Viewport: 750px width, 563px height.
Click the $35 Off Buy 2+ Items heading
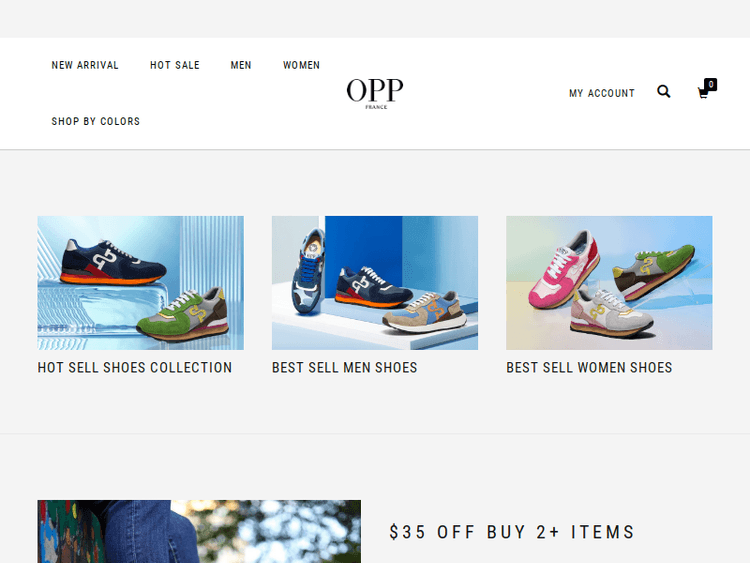tap(512, 532)
